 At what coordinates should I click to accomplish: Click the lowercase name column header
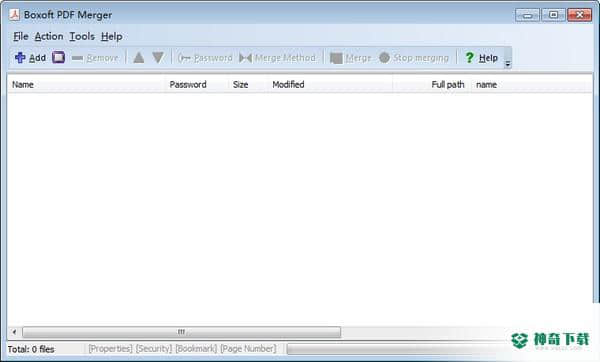pyautogui.click(x=531, y=85)
